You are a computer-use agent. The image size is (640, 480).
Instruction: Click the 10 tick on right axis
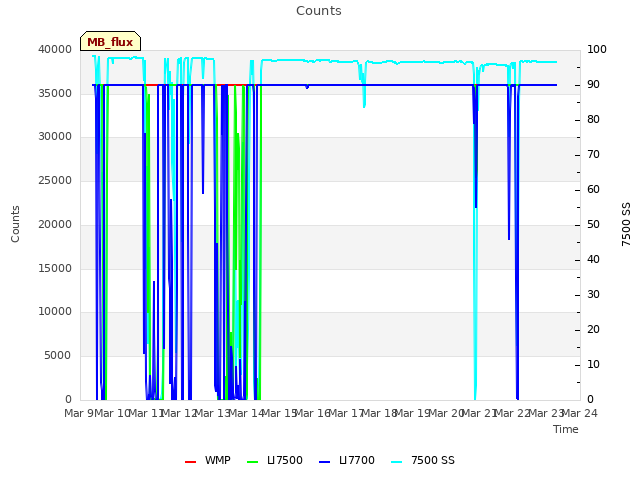pyautogui.click(x=593, y=364)
